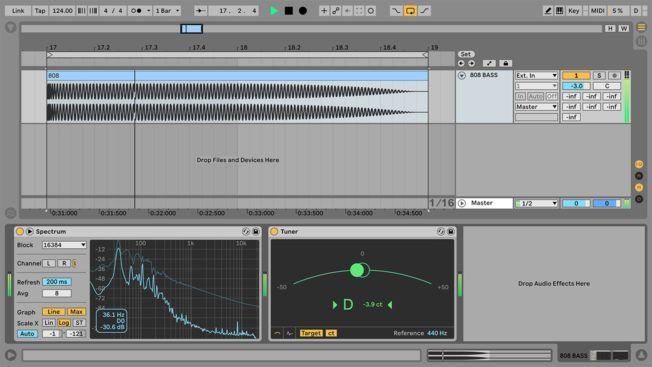652x367 pixels.
Task: Open the input channel 1 dropdown
Action: pyautogui.click(x=536, y=86)
